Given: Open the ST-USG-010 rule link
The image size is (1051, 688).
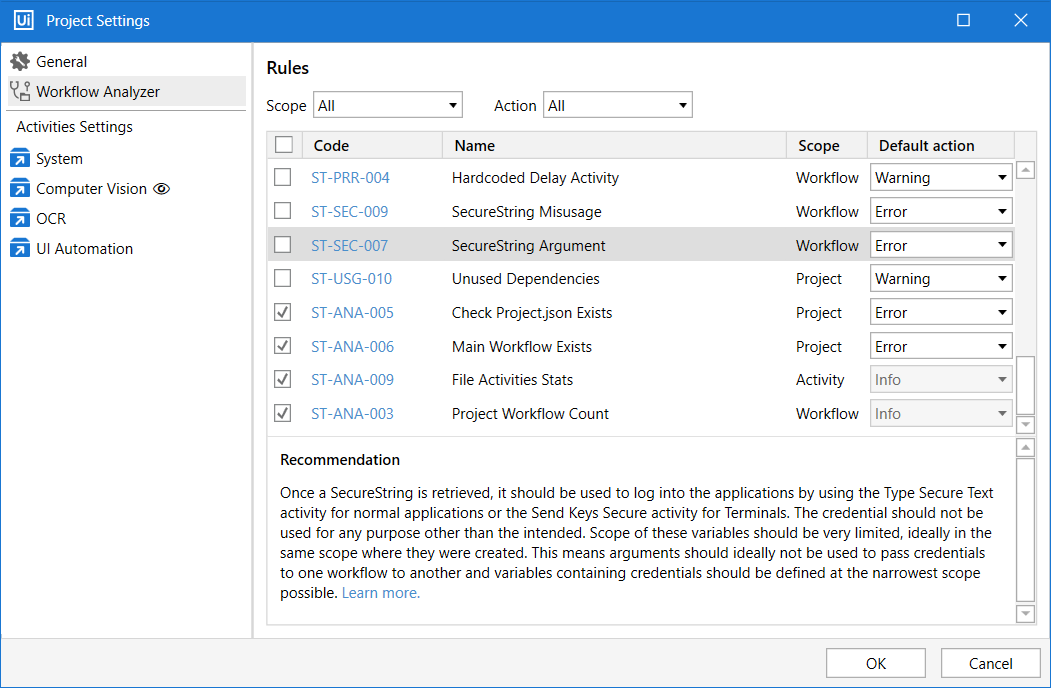Looking at the screenshot, I should 351,278.
